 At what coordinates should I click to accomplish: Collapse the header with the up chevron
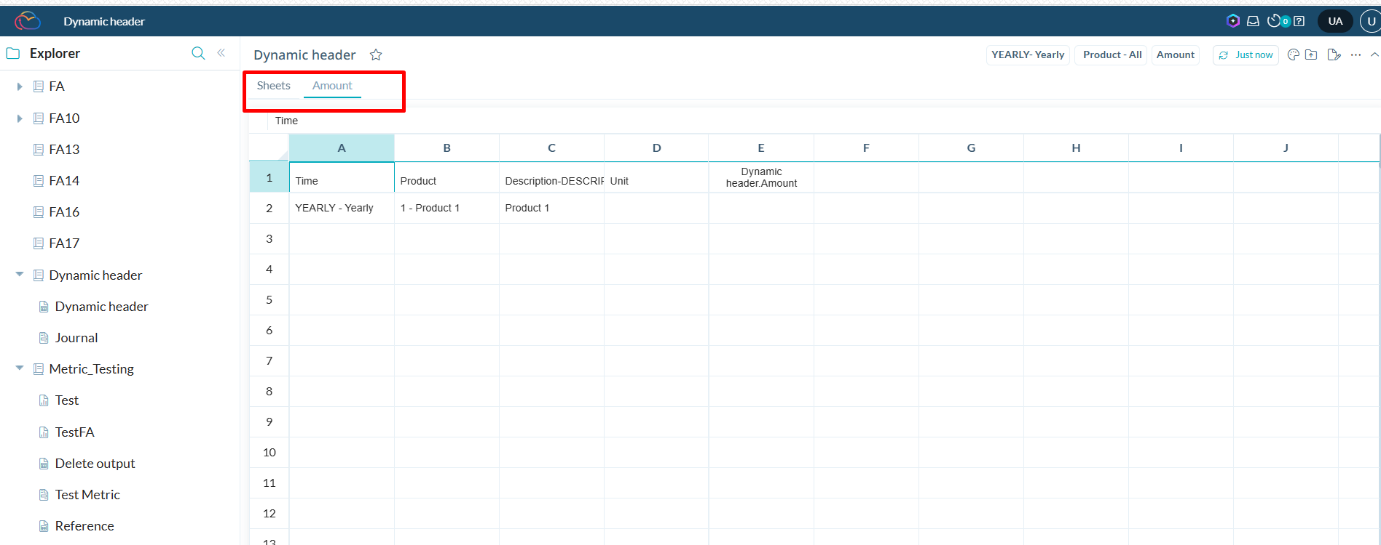tap(1374, 55)
